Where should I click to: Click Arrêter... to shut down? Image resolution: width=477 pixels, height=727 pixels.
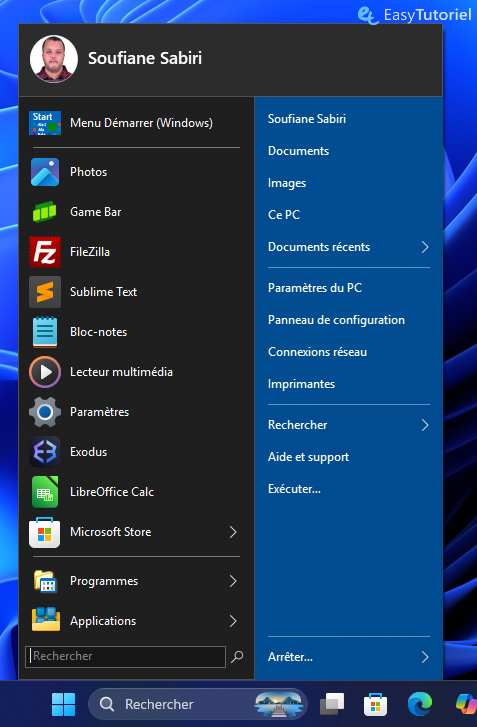290,657
